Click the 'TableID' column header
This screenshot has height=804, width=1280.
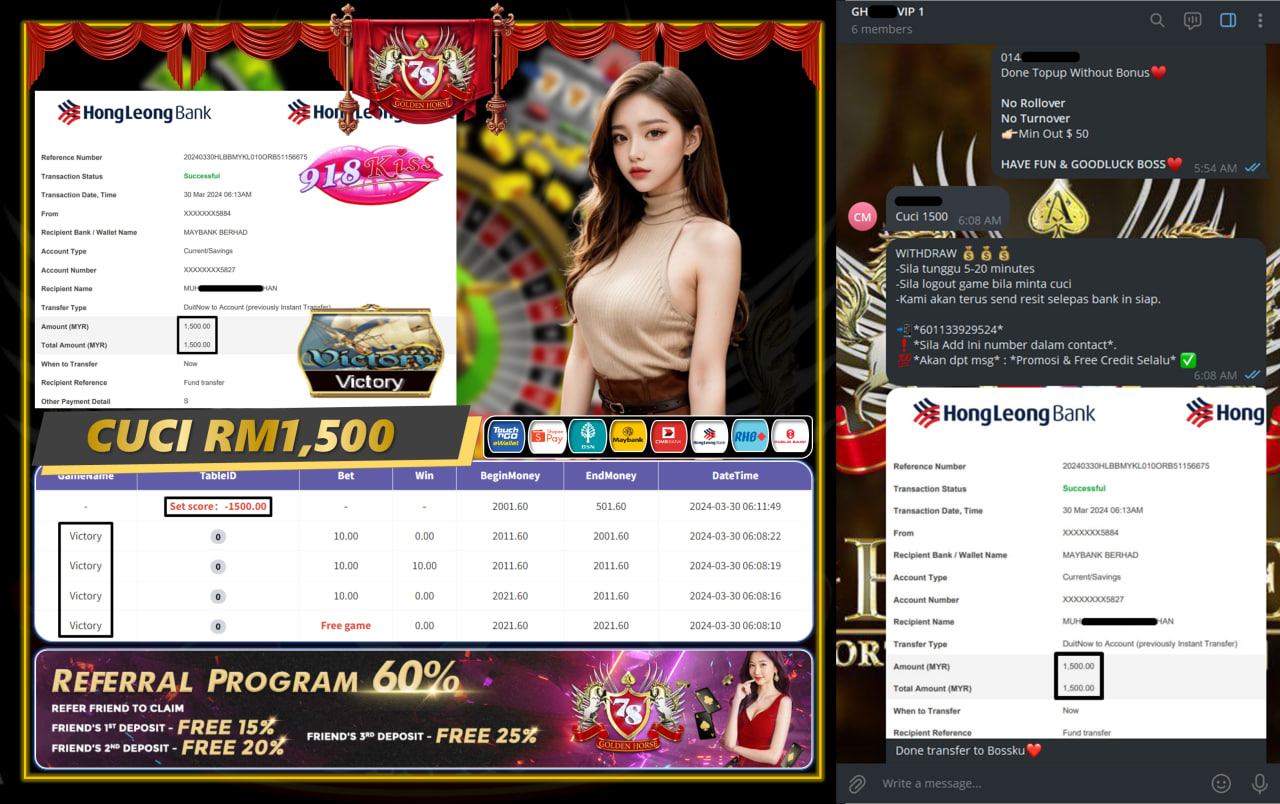coord(217,476)
